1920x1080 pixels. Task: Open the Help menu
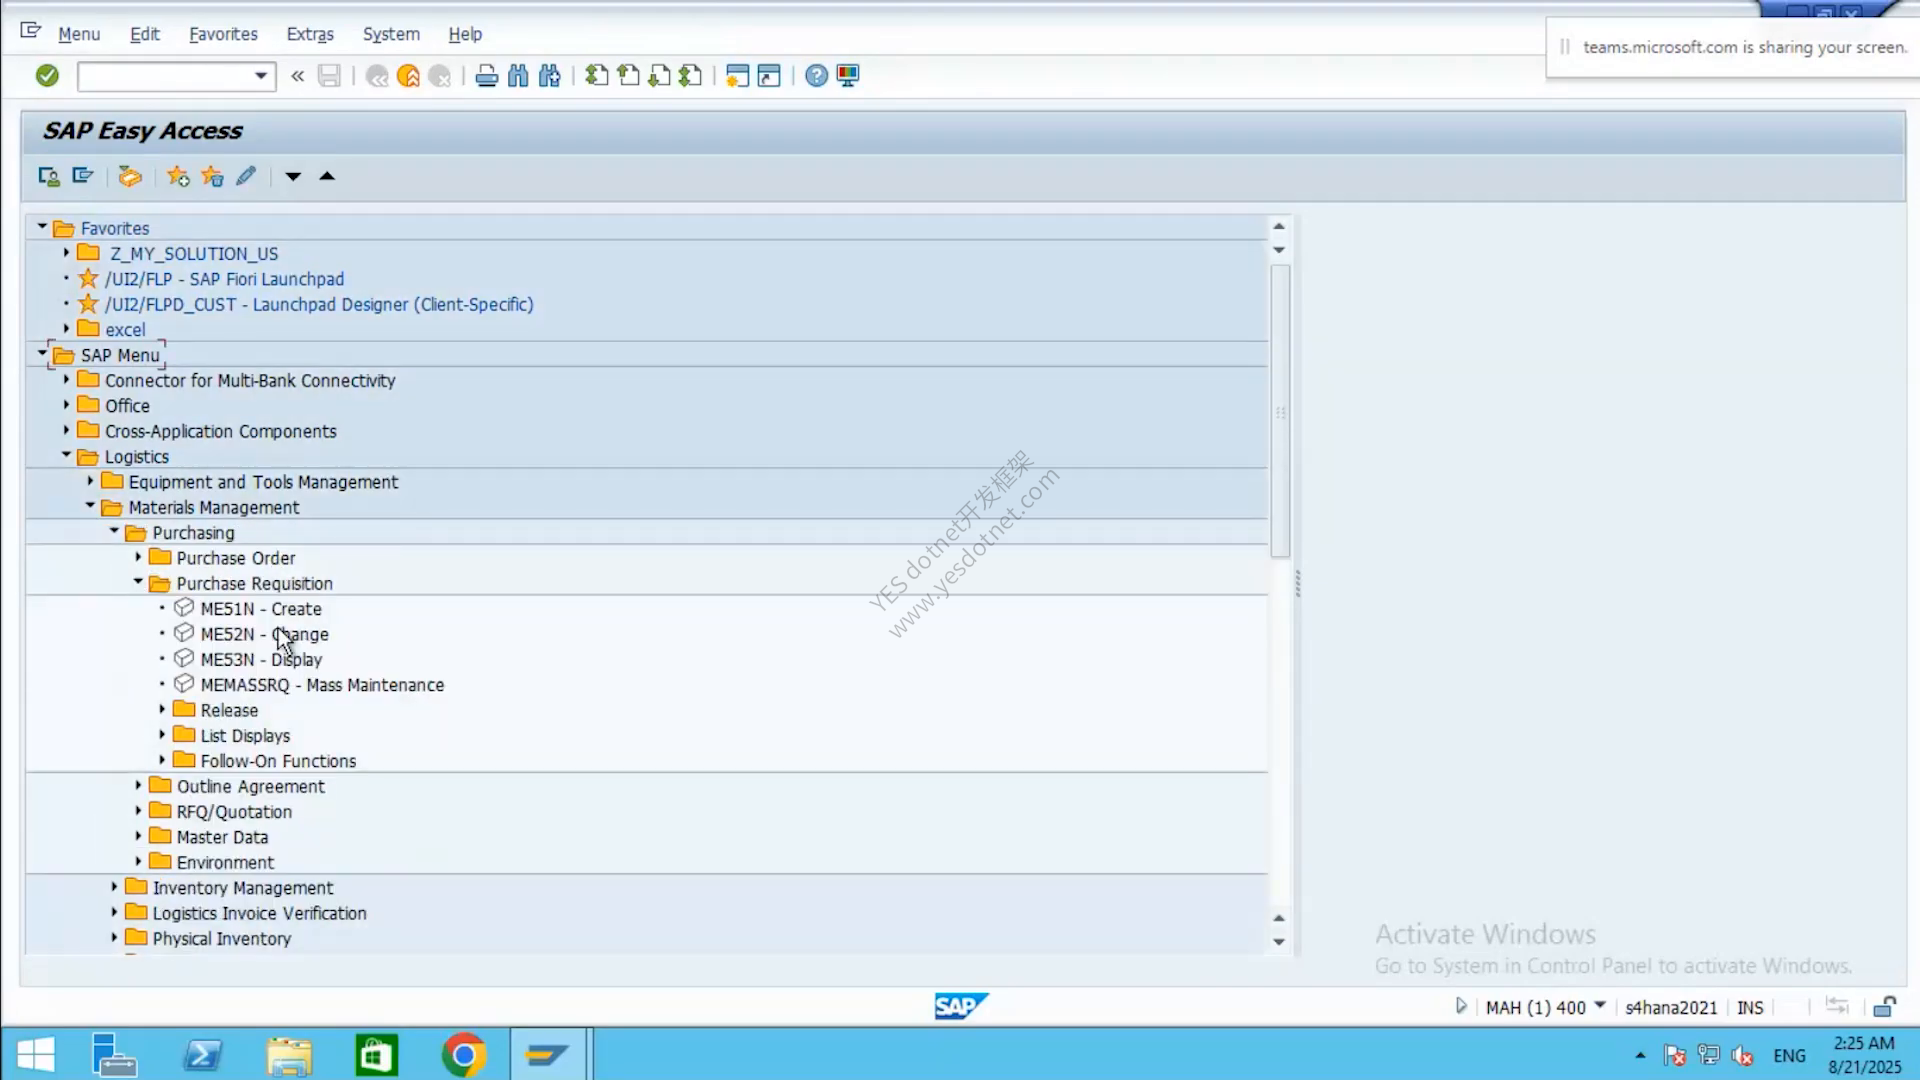tap(465, 34)
